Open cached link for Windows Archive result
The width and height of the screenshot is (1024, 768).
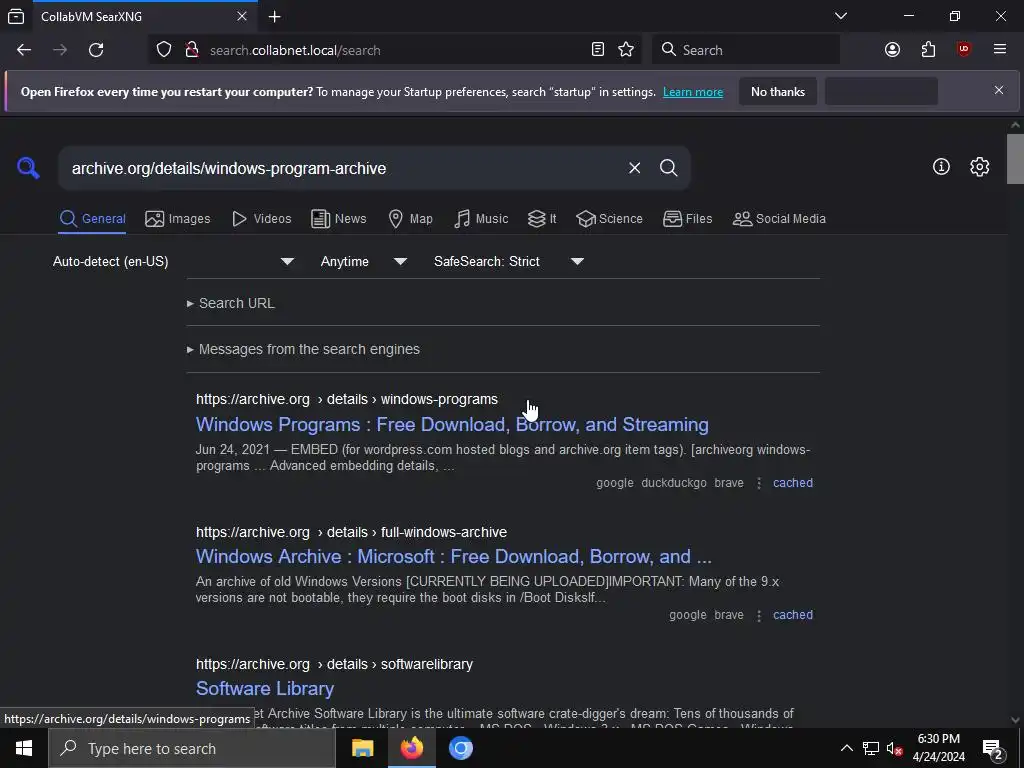pos(793,615)
